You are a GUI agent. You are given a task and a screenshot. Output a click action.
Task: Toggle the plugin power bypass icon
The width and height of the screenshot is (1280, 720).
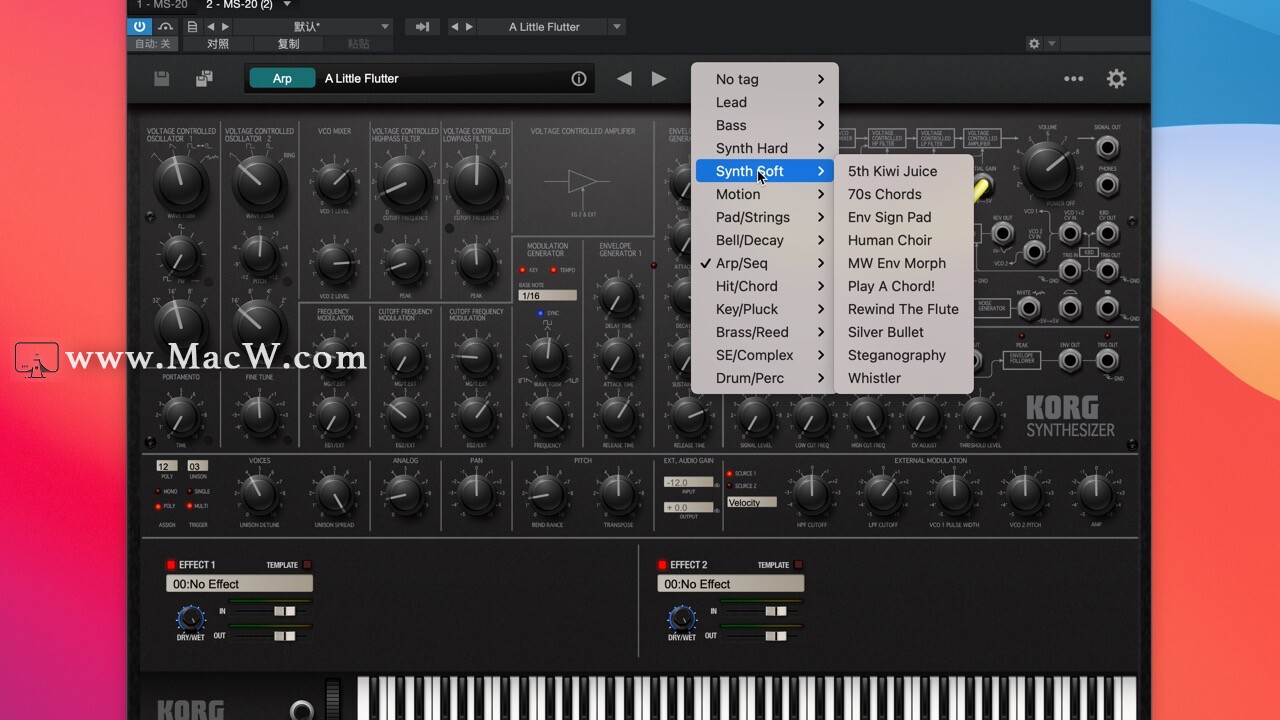[139, 27]
